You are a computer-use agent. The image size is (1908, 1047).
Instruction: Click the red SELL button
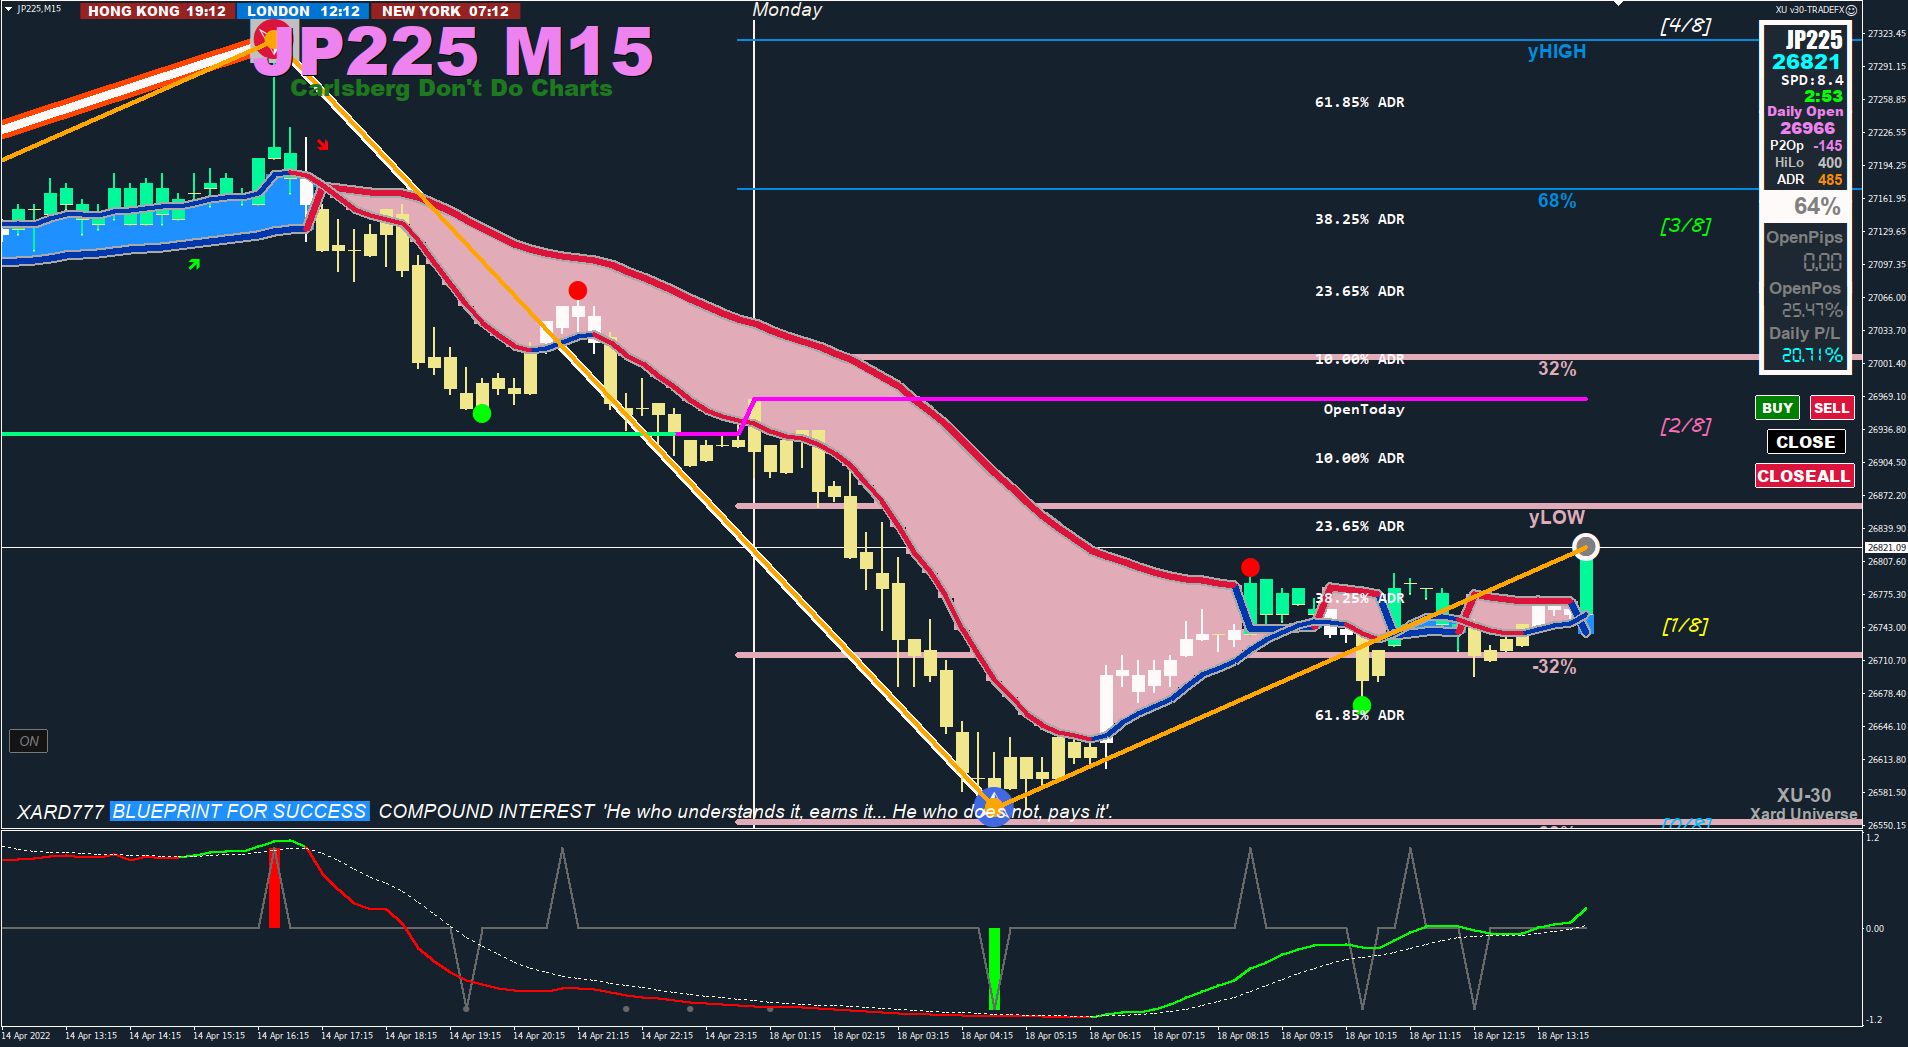[x=1831, y=408]
